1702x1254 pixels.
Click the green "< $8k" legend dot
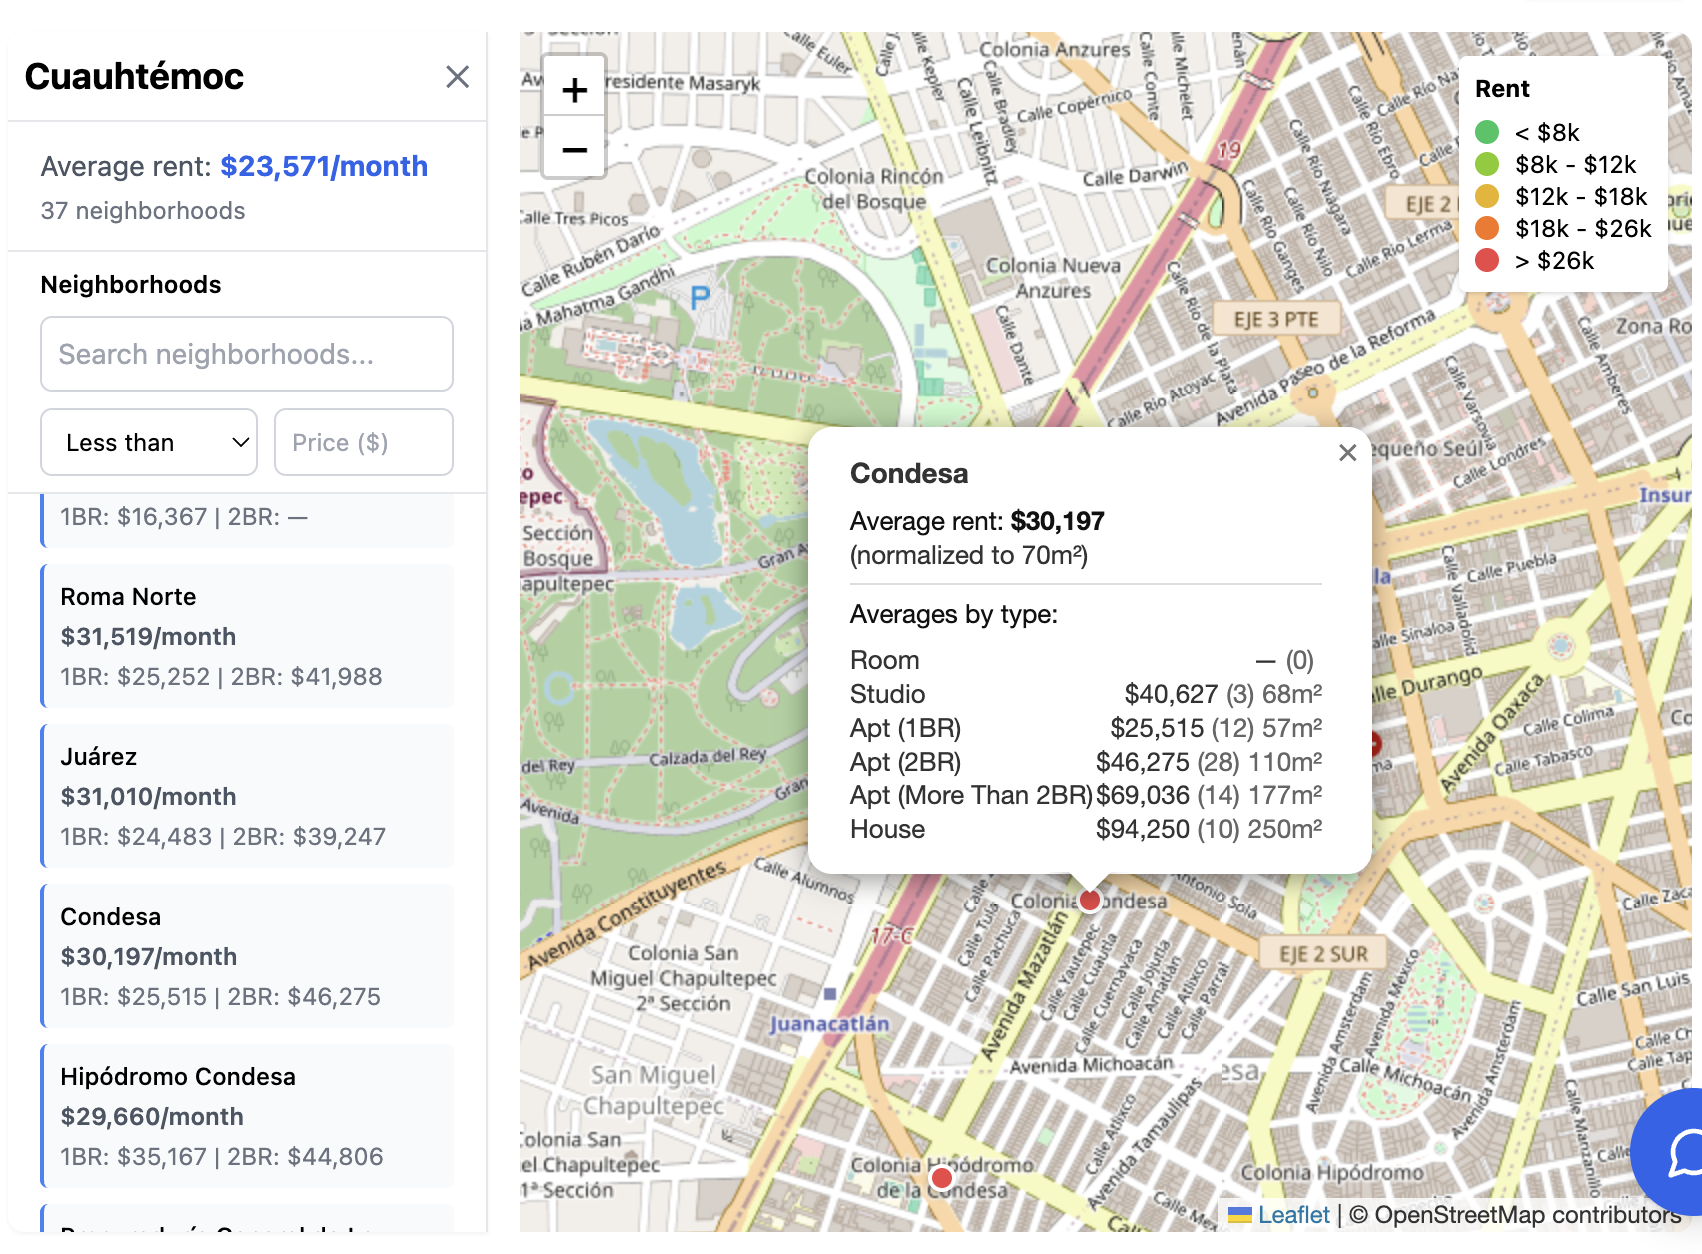[1487, 131]
